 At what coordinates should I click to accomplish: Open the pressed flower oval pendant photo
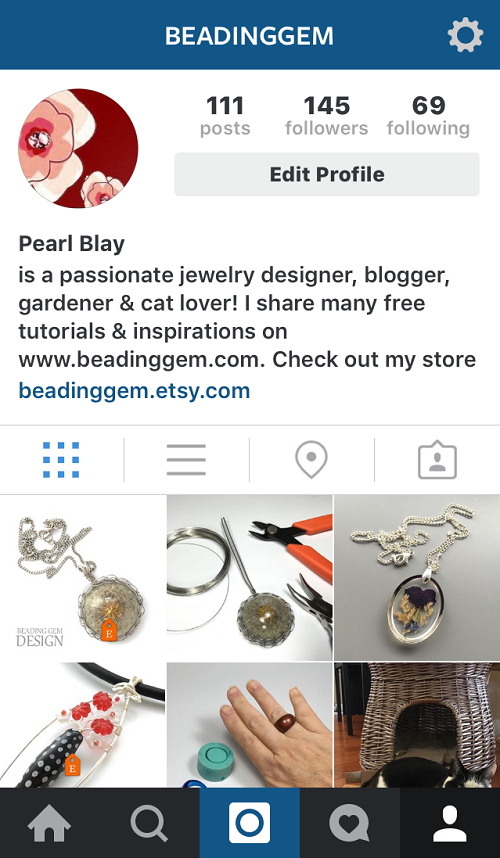[417, 577]
